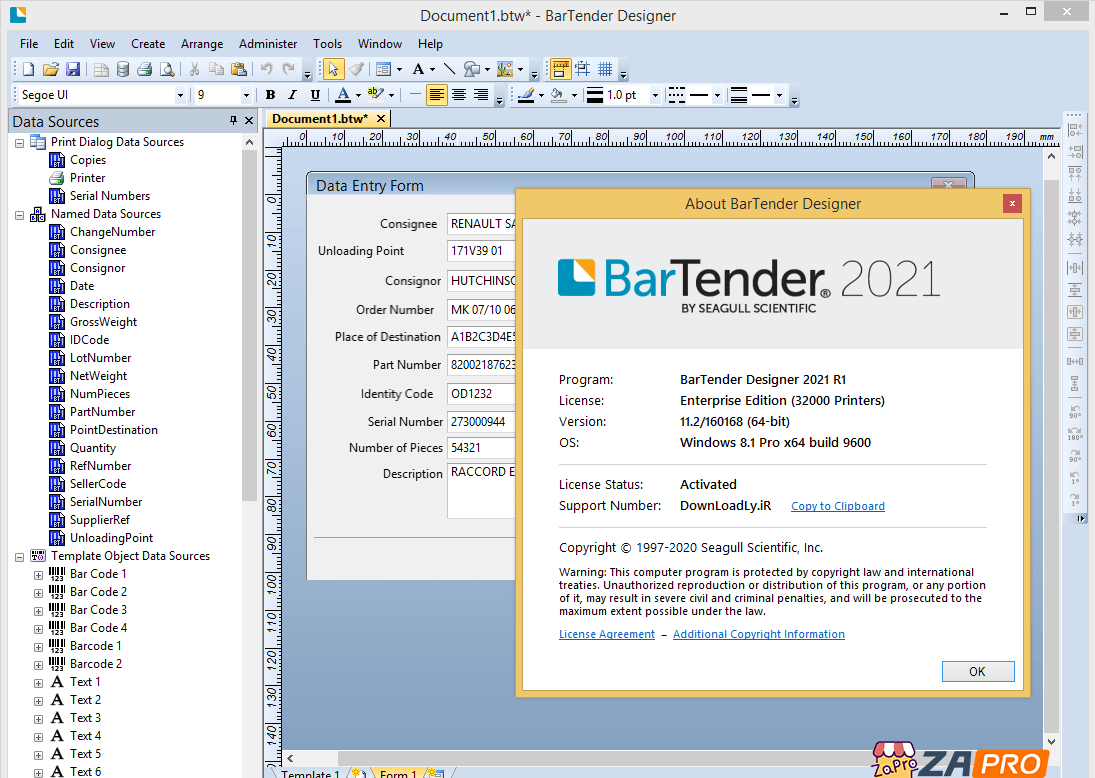This screenshot has width=1095, height=778.
Task: Click the Form 1 bottom tab
Action: [397, 773]
